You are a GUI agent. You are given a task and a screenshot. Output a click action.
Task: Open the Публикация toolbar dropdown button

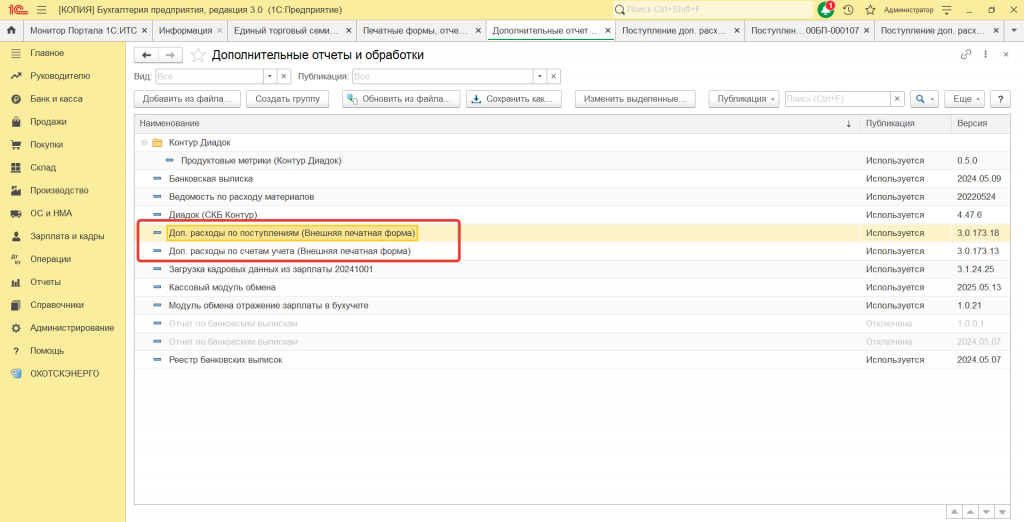[x=744, y=99]
